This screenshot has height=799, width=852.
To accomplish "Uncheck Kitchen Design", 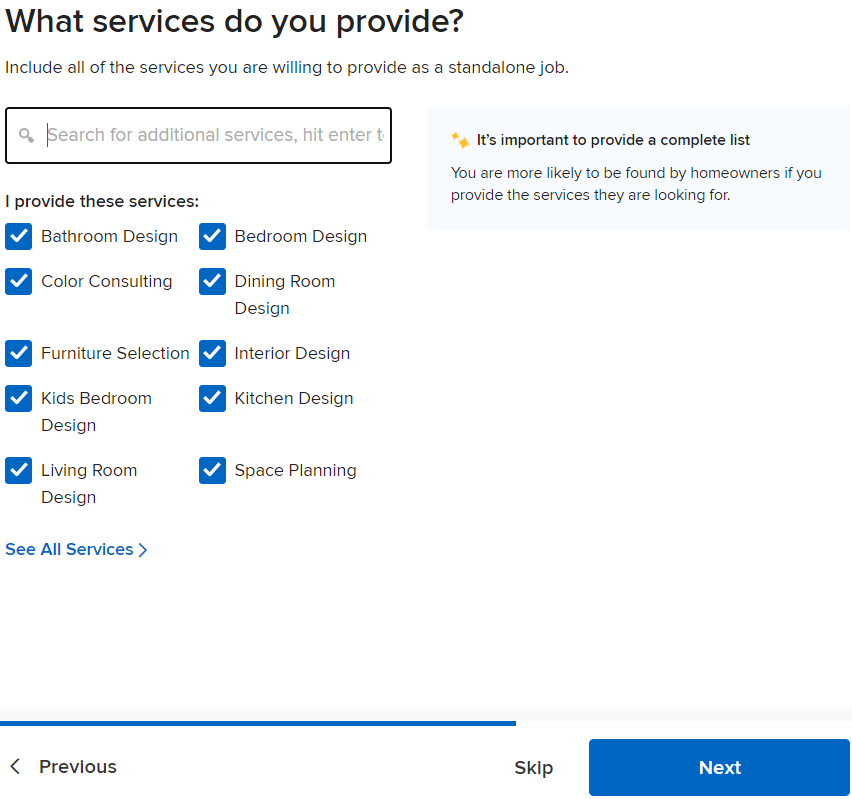I will (212, 398).
